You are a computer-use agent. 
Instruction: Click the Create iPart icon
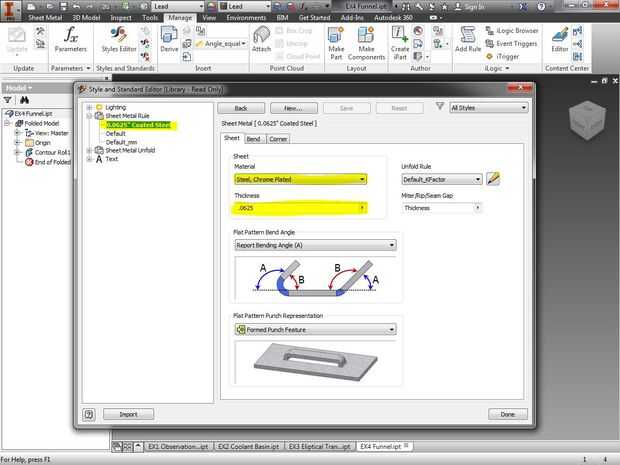click(400, 43)
